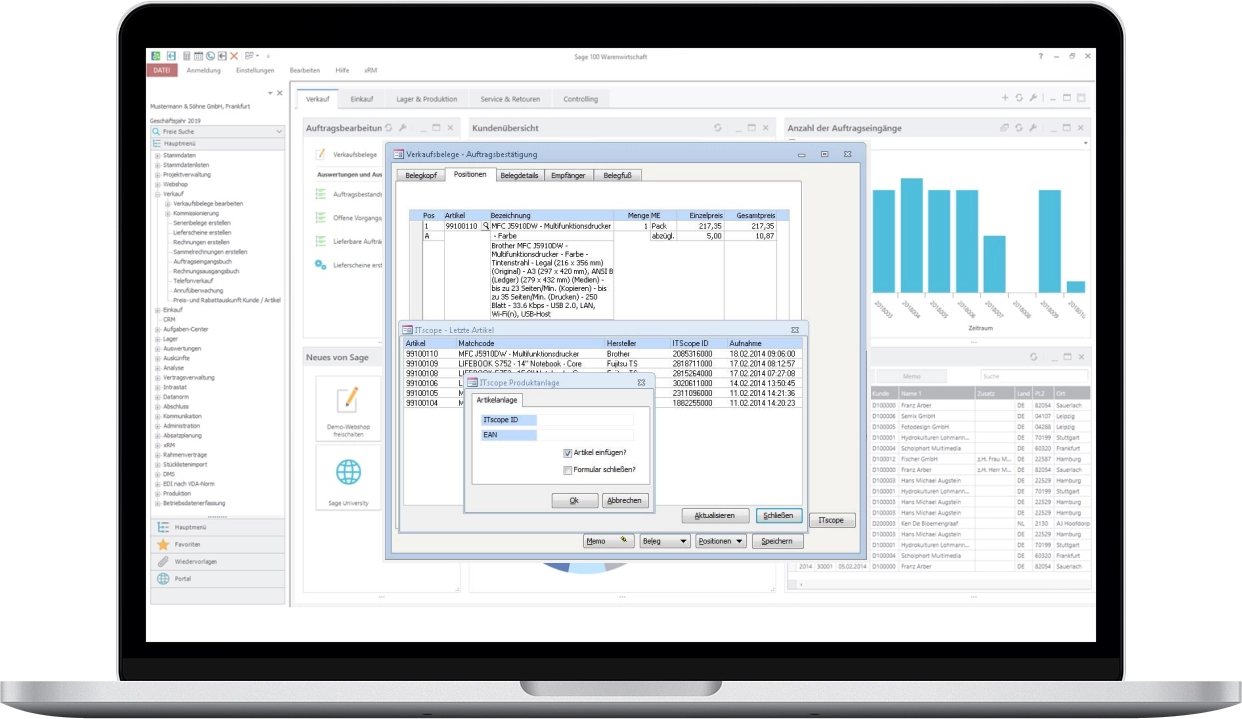Add a new dashboard element with the plus icon
Image resolution: width=1242 pixels, height=719 pixels.
1005,98
